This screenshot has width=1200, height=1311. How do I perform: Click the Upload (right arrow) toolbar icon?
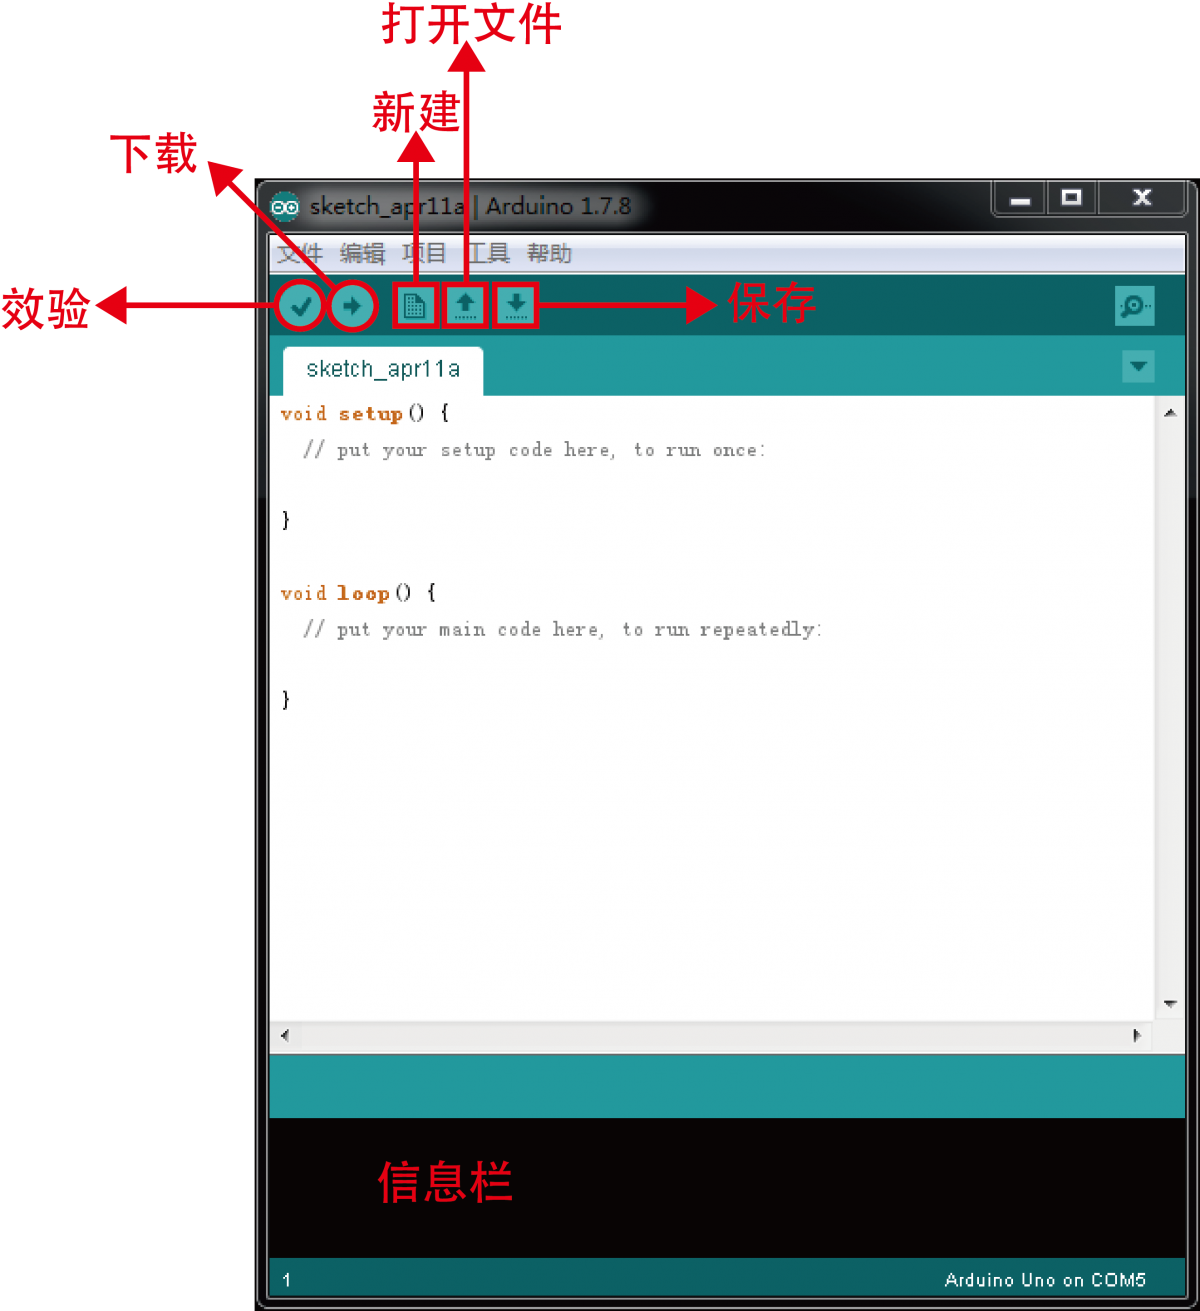352,305
